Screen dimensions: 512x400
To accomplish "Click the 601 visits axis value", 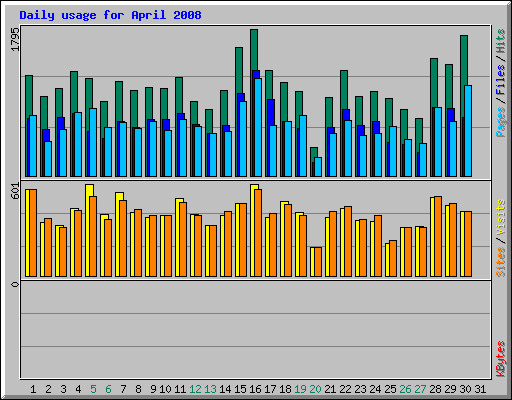I will 15,191.
